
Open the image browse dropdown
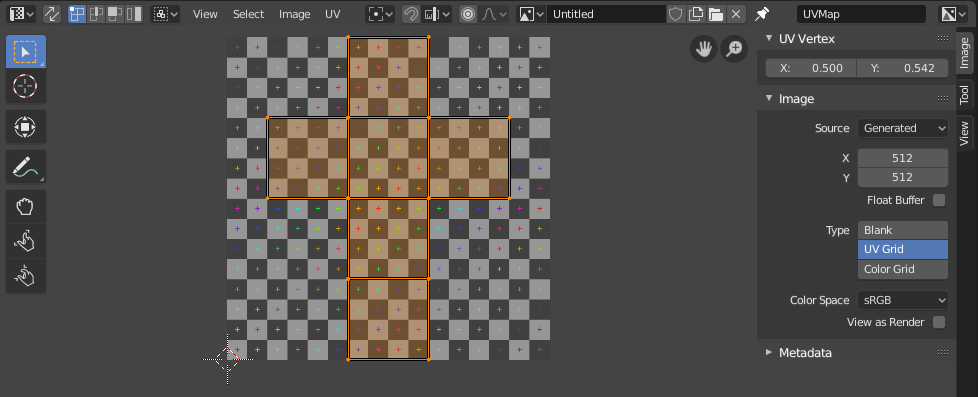click(531, 14)
